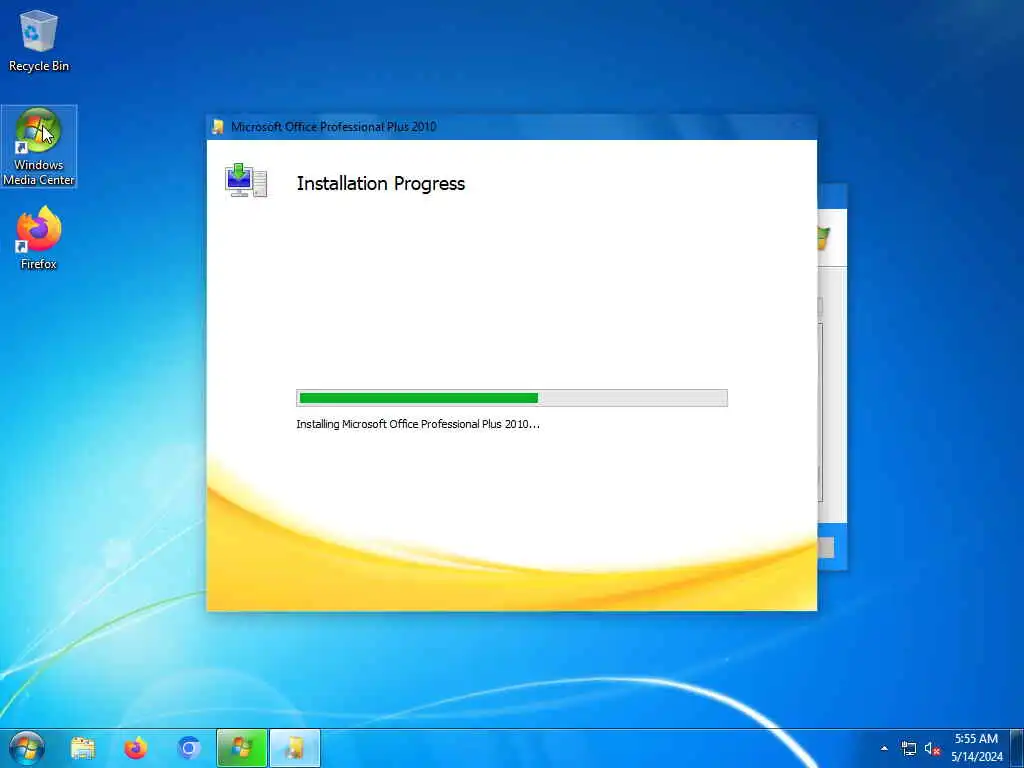Launch Firefox from the taskbar
Screen dimensions: 1024x768
pyautogui.click(x=136, y=748)
